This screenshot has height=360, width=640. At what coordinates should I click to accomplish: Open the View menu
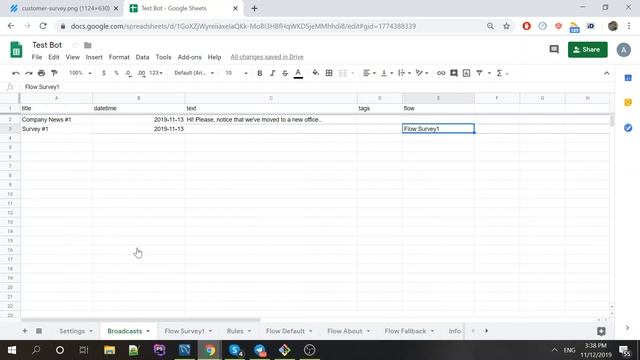point(73,57)
